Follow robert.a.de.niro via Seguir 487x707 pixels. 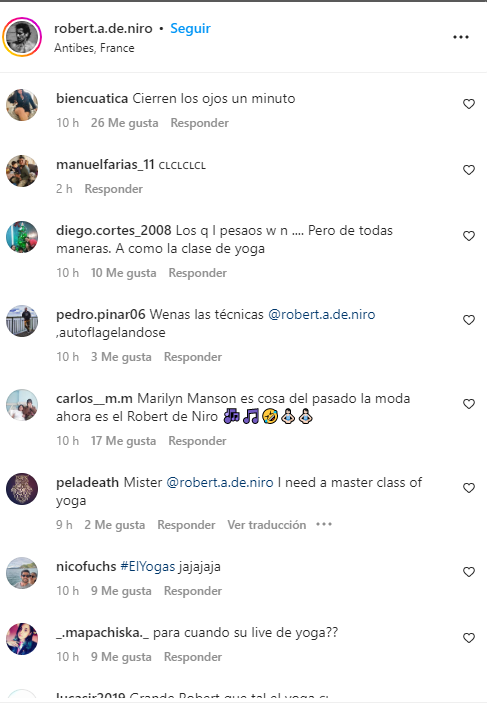click(x=190, y=28)
